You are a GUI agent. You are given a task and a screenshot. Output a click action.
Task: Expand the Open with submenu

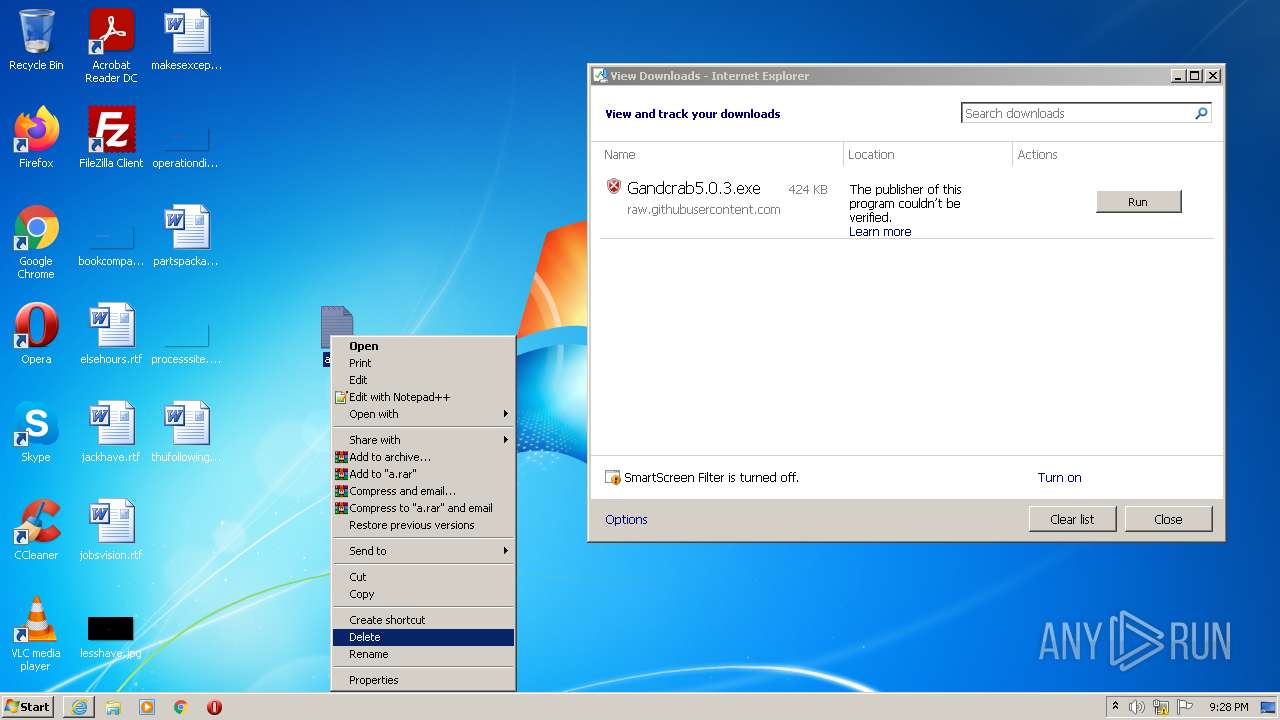tap(423, 414)
